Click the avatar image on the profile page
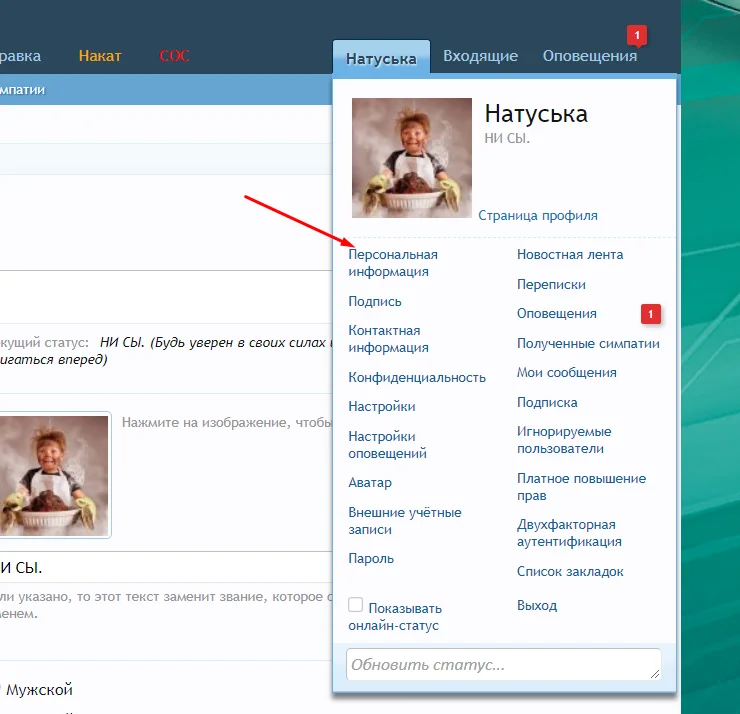This screenshot has height=714, width=740. [x=55, y=475]
